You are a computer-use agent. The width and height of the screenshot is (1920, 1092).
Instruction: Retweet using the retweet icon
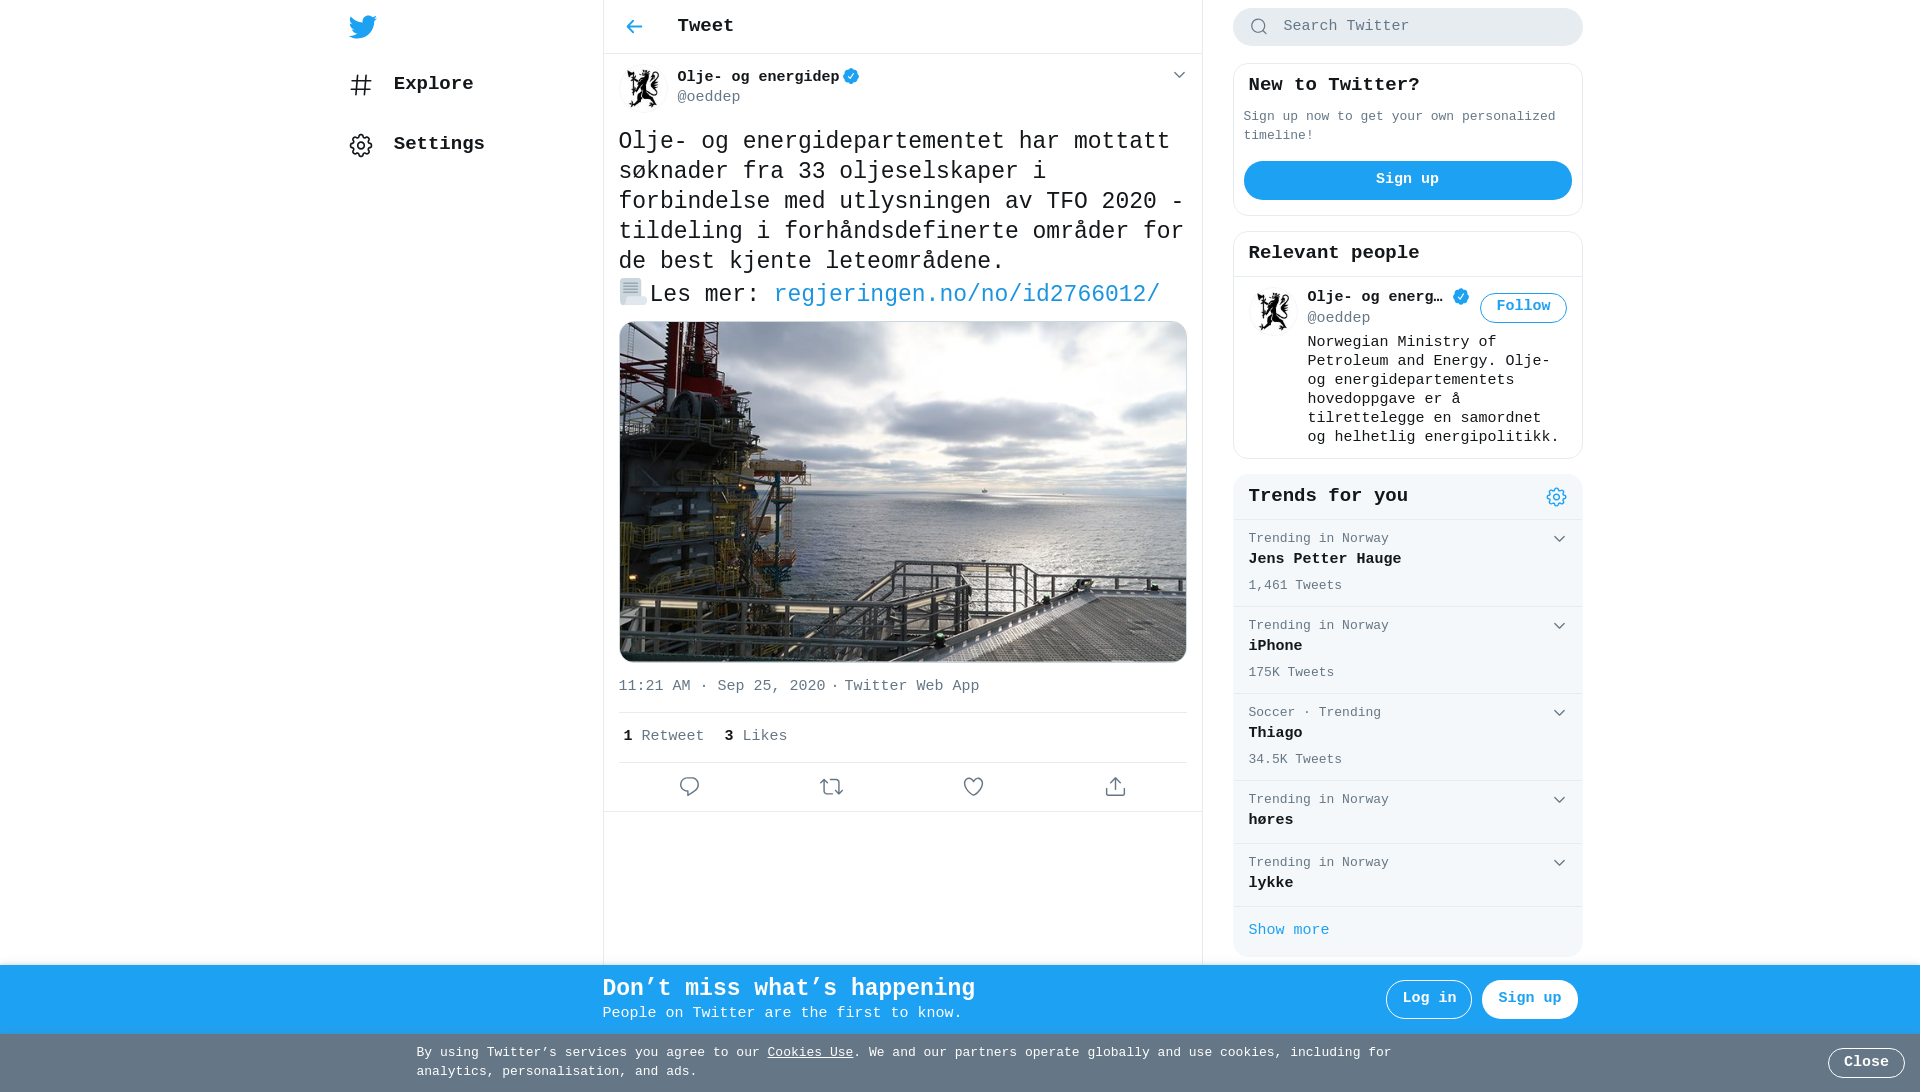[831, 787]
